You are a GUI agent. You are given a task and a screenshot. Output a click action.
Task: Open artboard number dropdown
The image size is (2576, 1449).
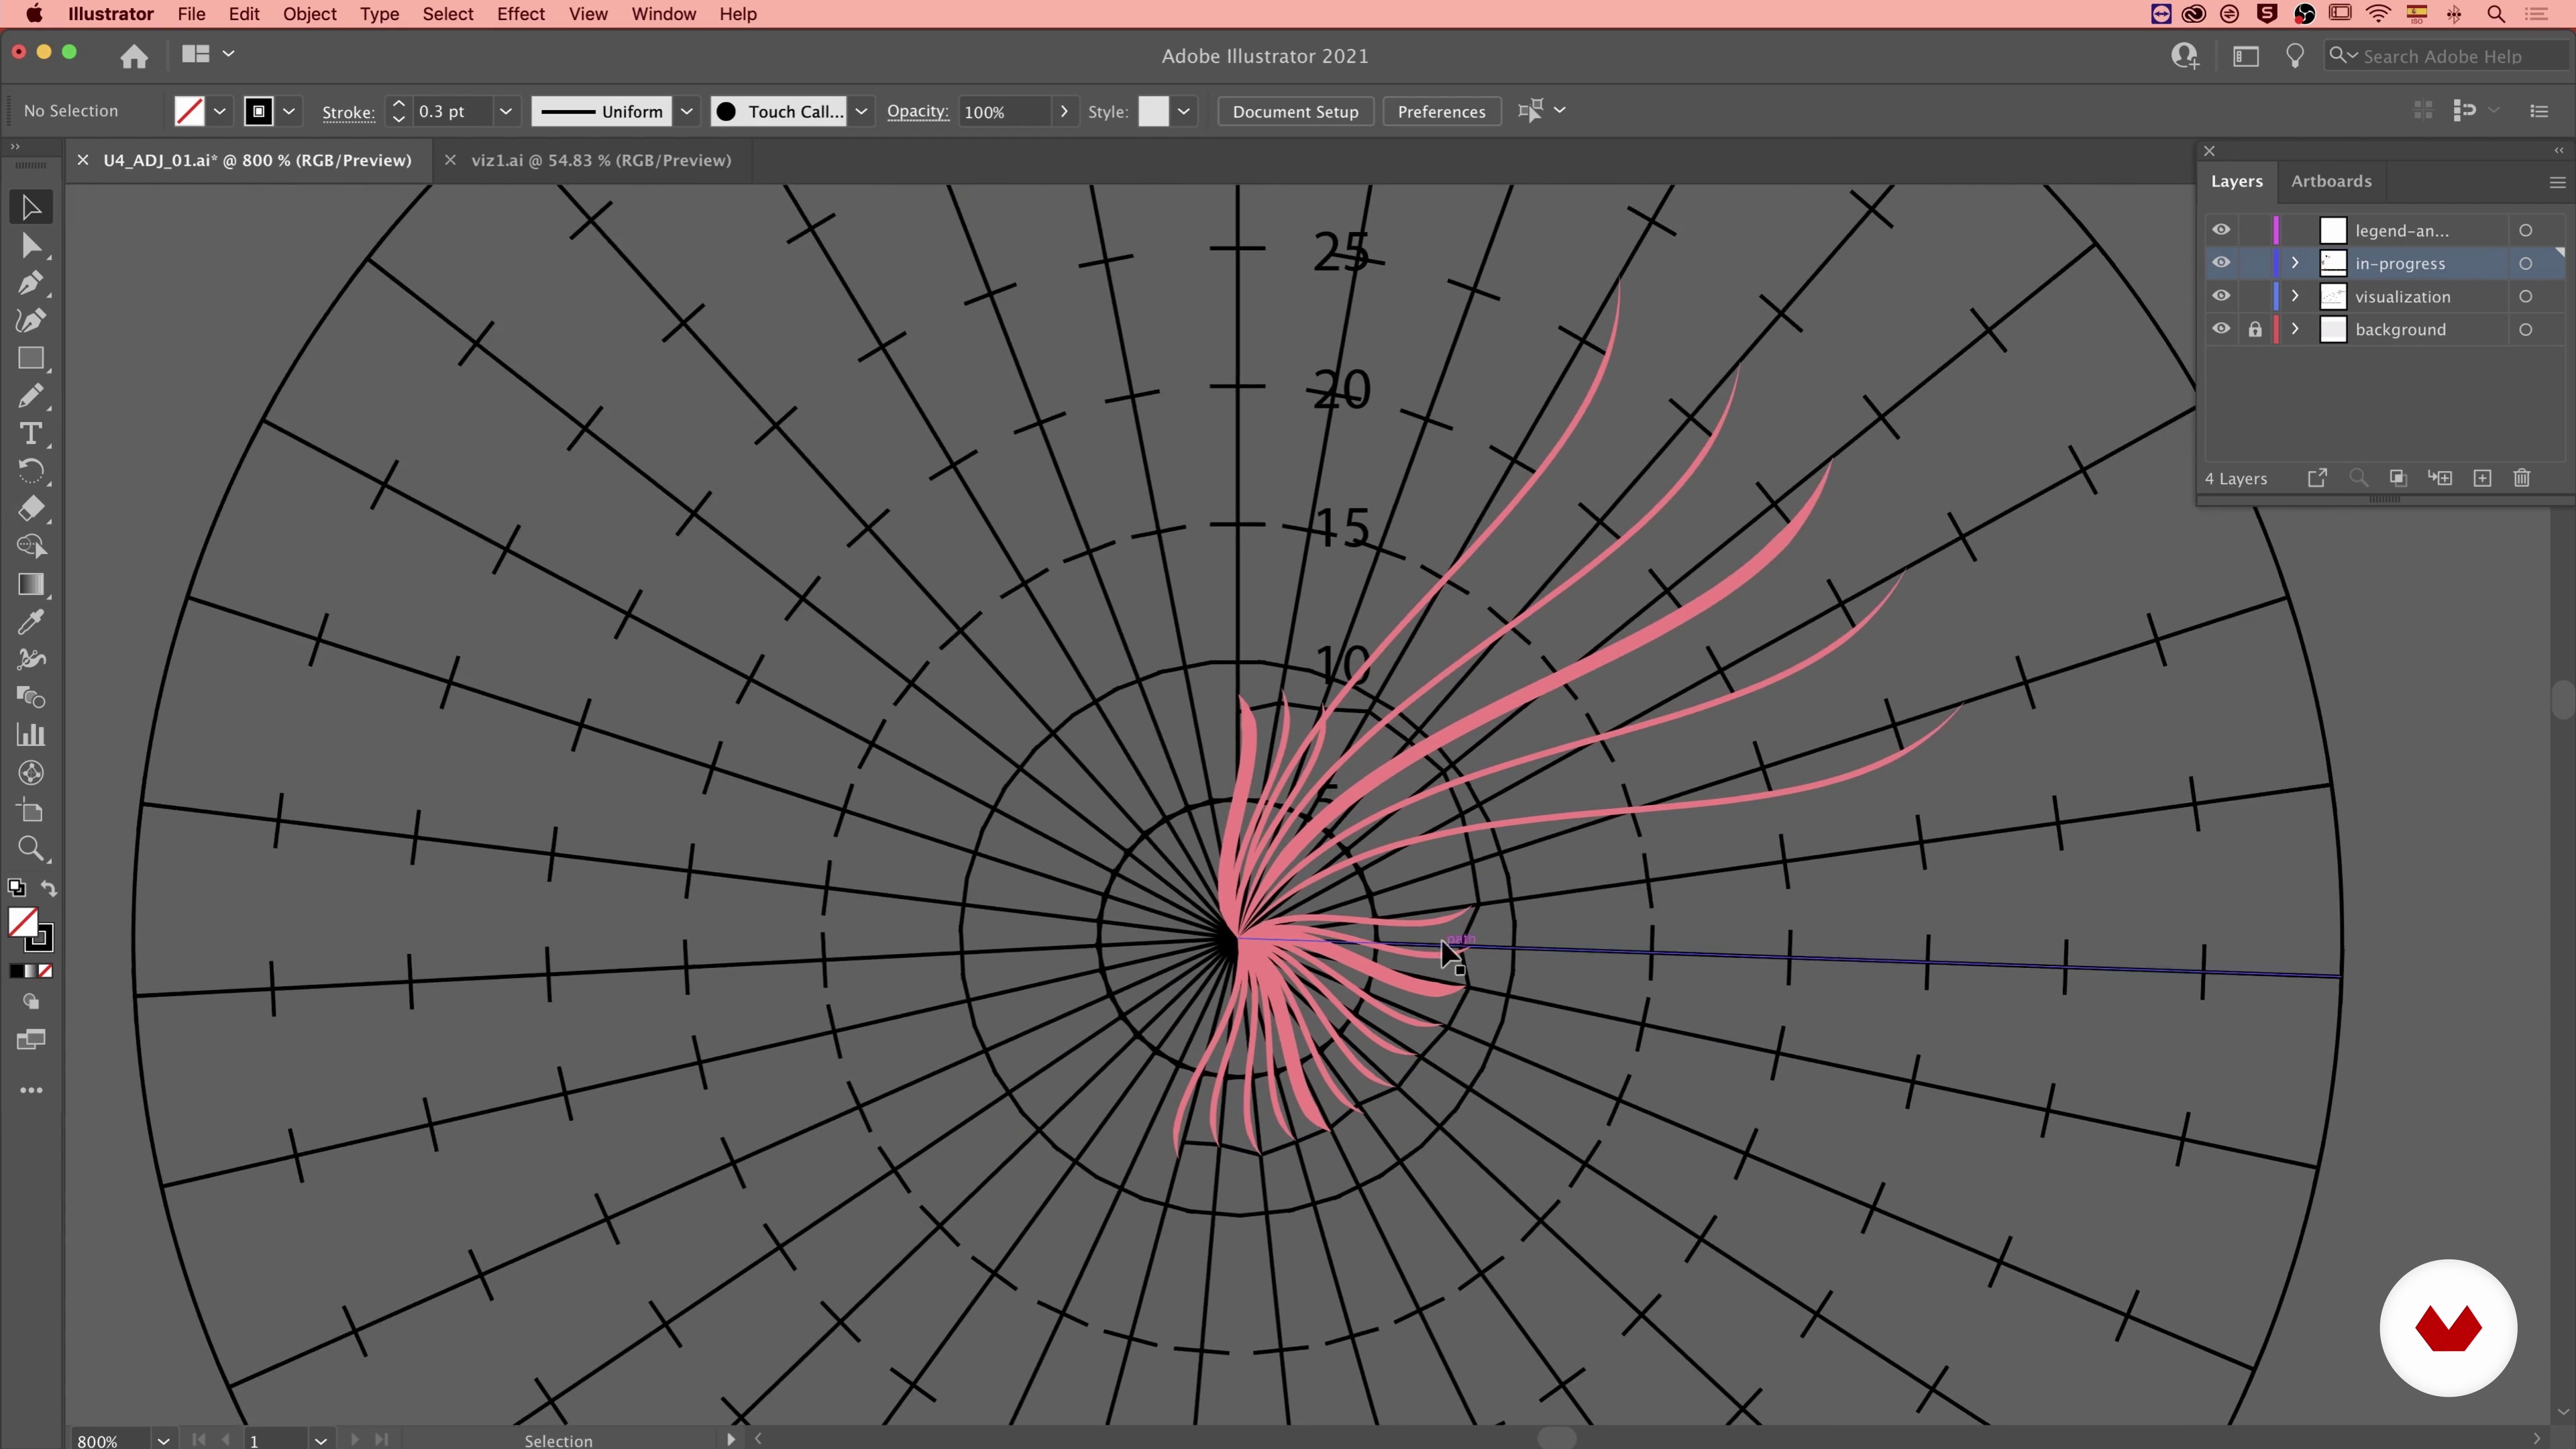pos(320,1440)
